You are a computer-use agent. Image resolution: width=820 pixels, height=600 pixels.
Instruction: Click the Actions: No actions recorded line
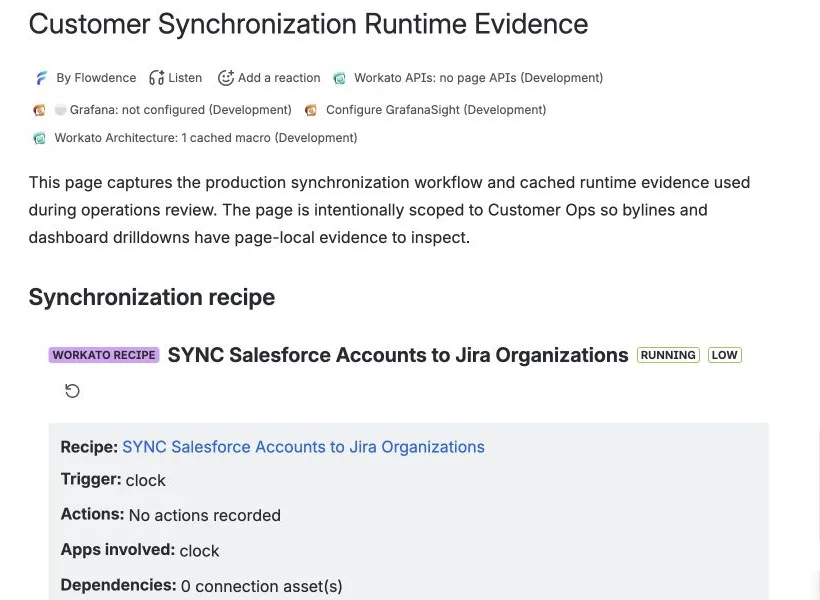coord(170,515)
